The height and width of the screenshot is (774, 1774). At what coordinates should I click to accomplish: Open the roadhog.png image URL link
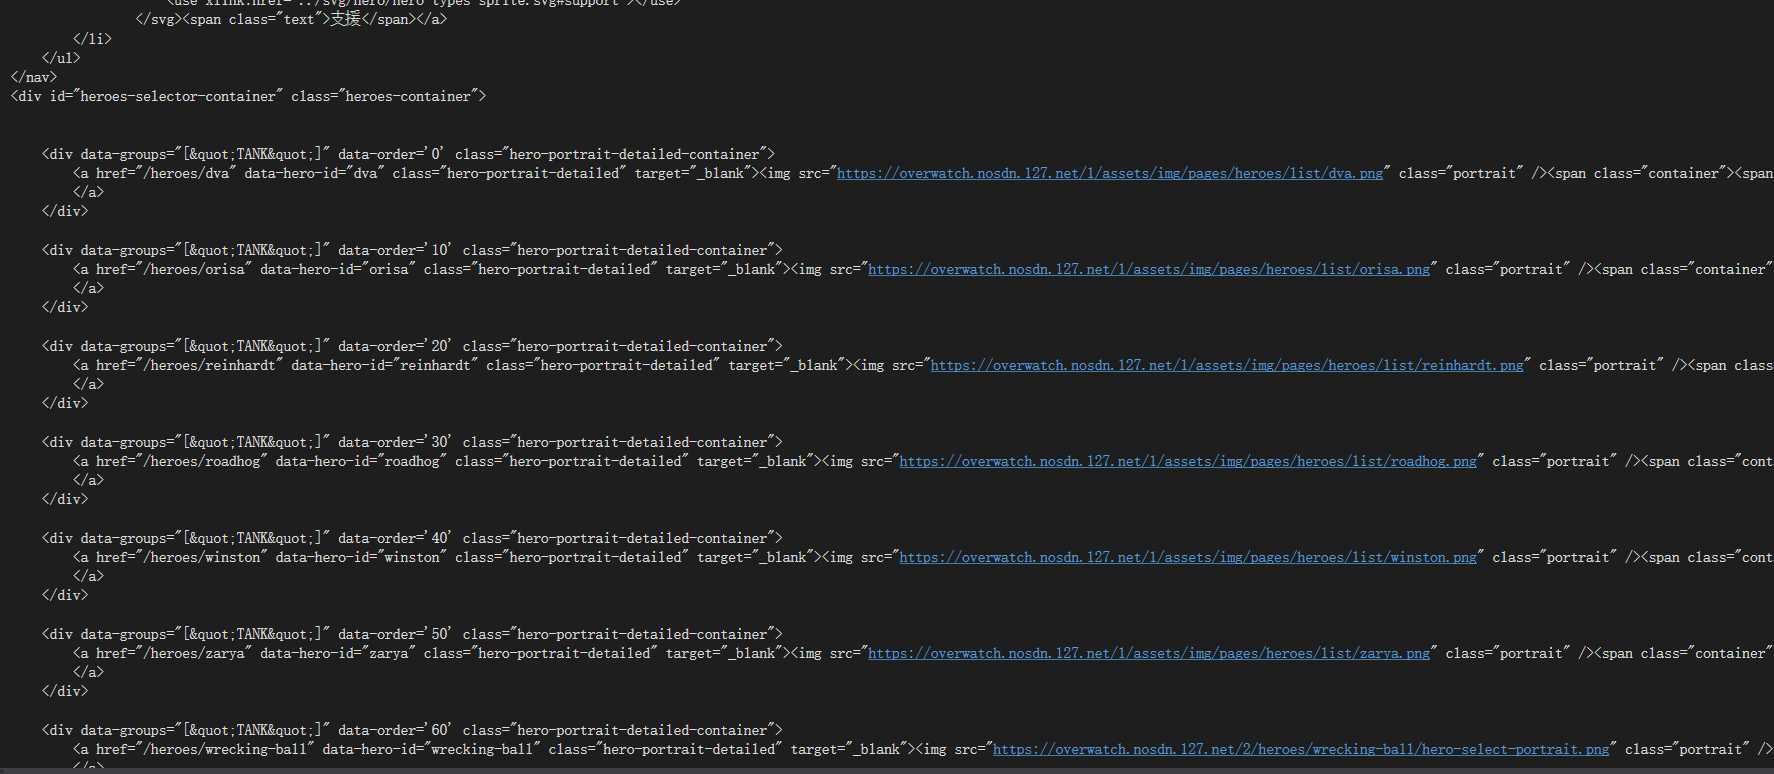click(1188, 461)
